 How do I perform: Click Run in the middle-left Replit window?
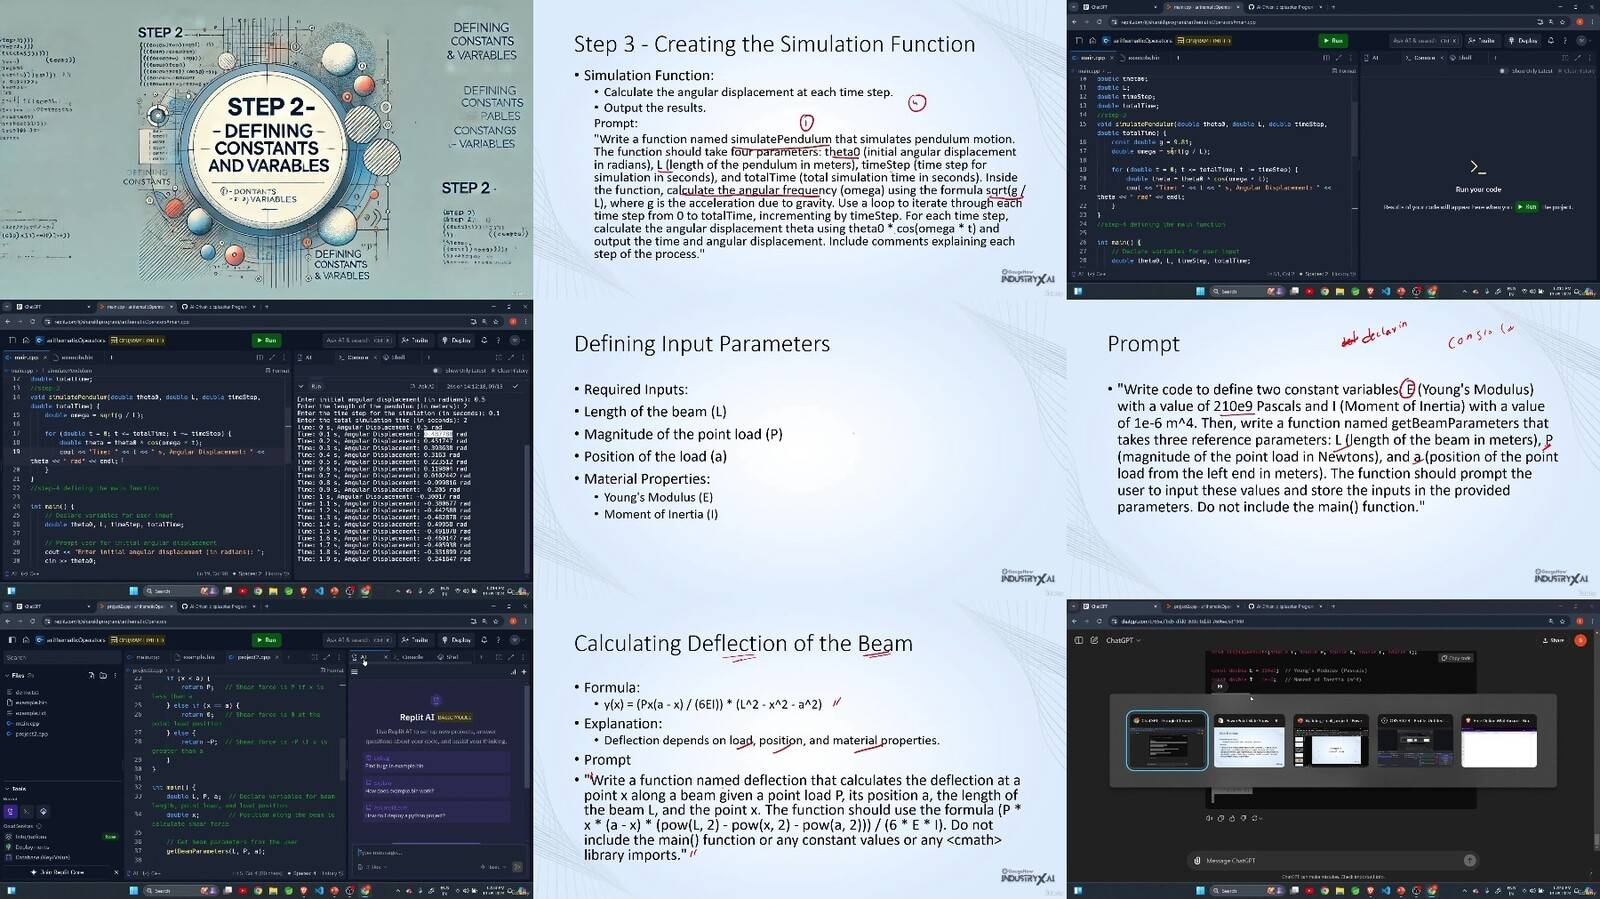pyautogui.click(x=266, y=340)
